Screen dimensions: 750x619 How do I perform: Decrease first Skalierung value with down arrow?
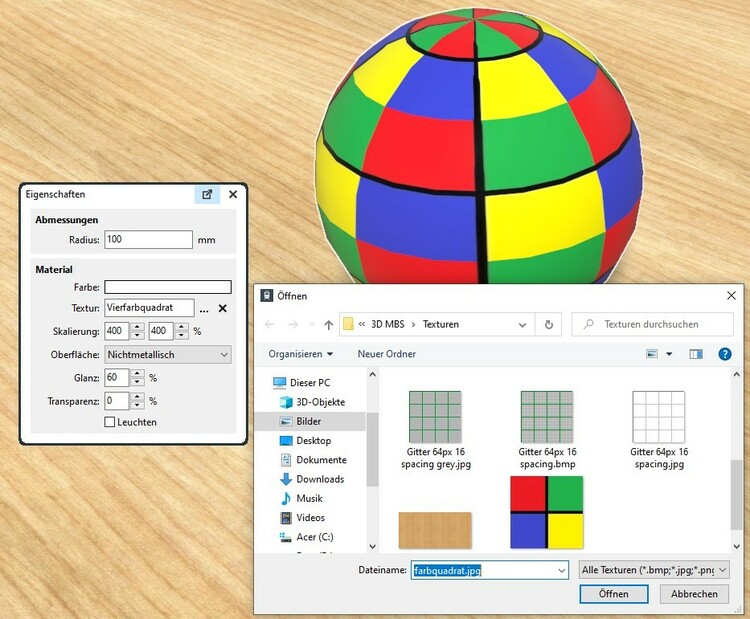pos(137,335)
